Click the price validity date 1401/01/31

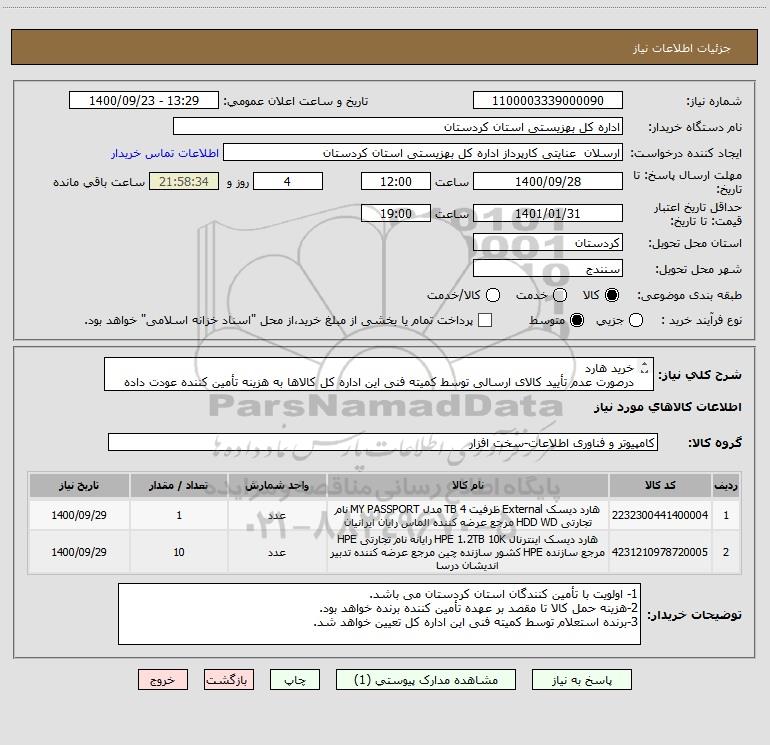(548, 213)
